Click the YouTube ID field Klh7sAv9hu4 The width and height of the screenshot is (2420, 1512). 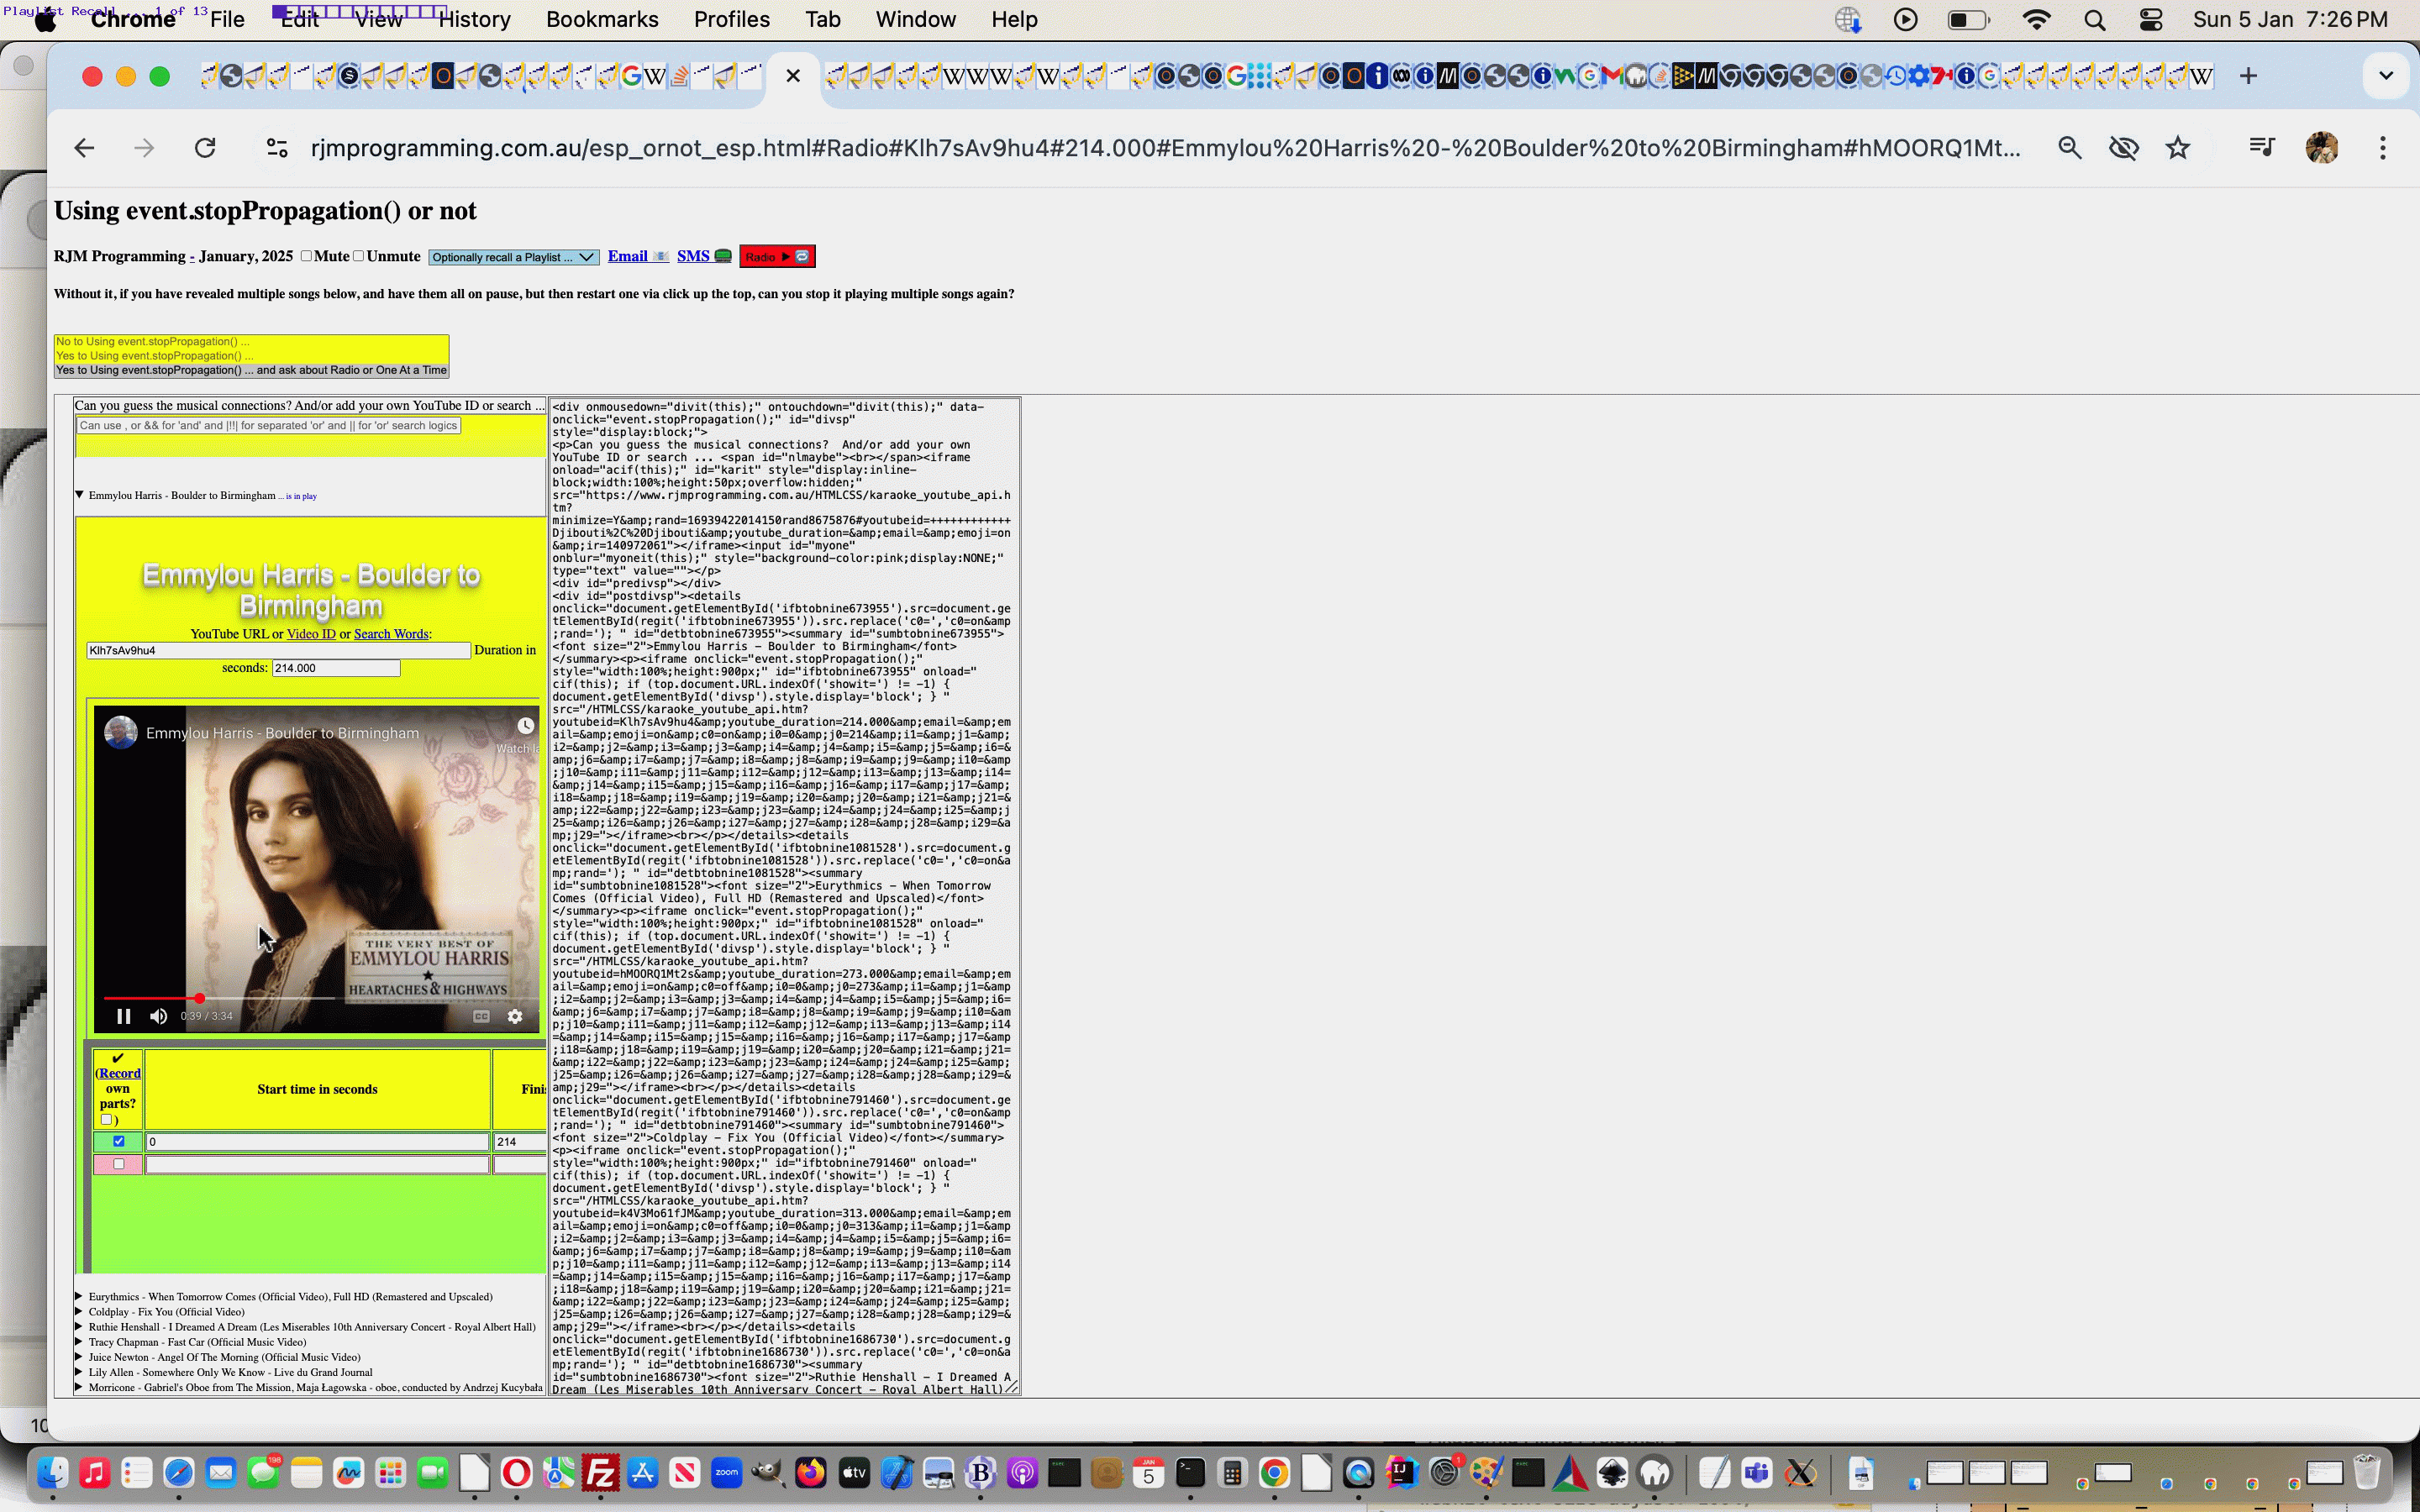pos(278,650)
